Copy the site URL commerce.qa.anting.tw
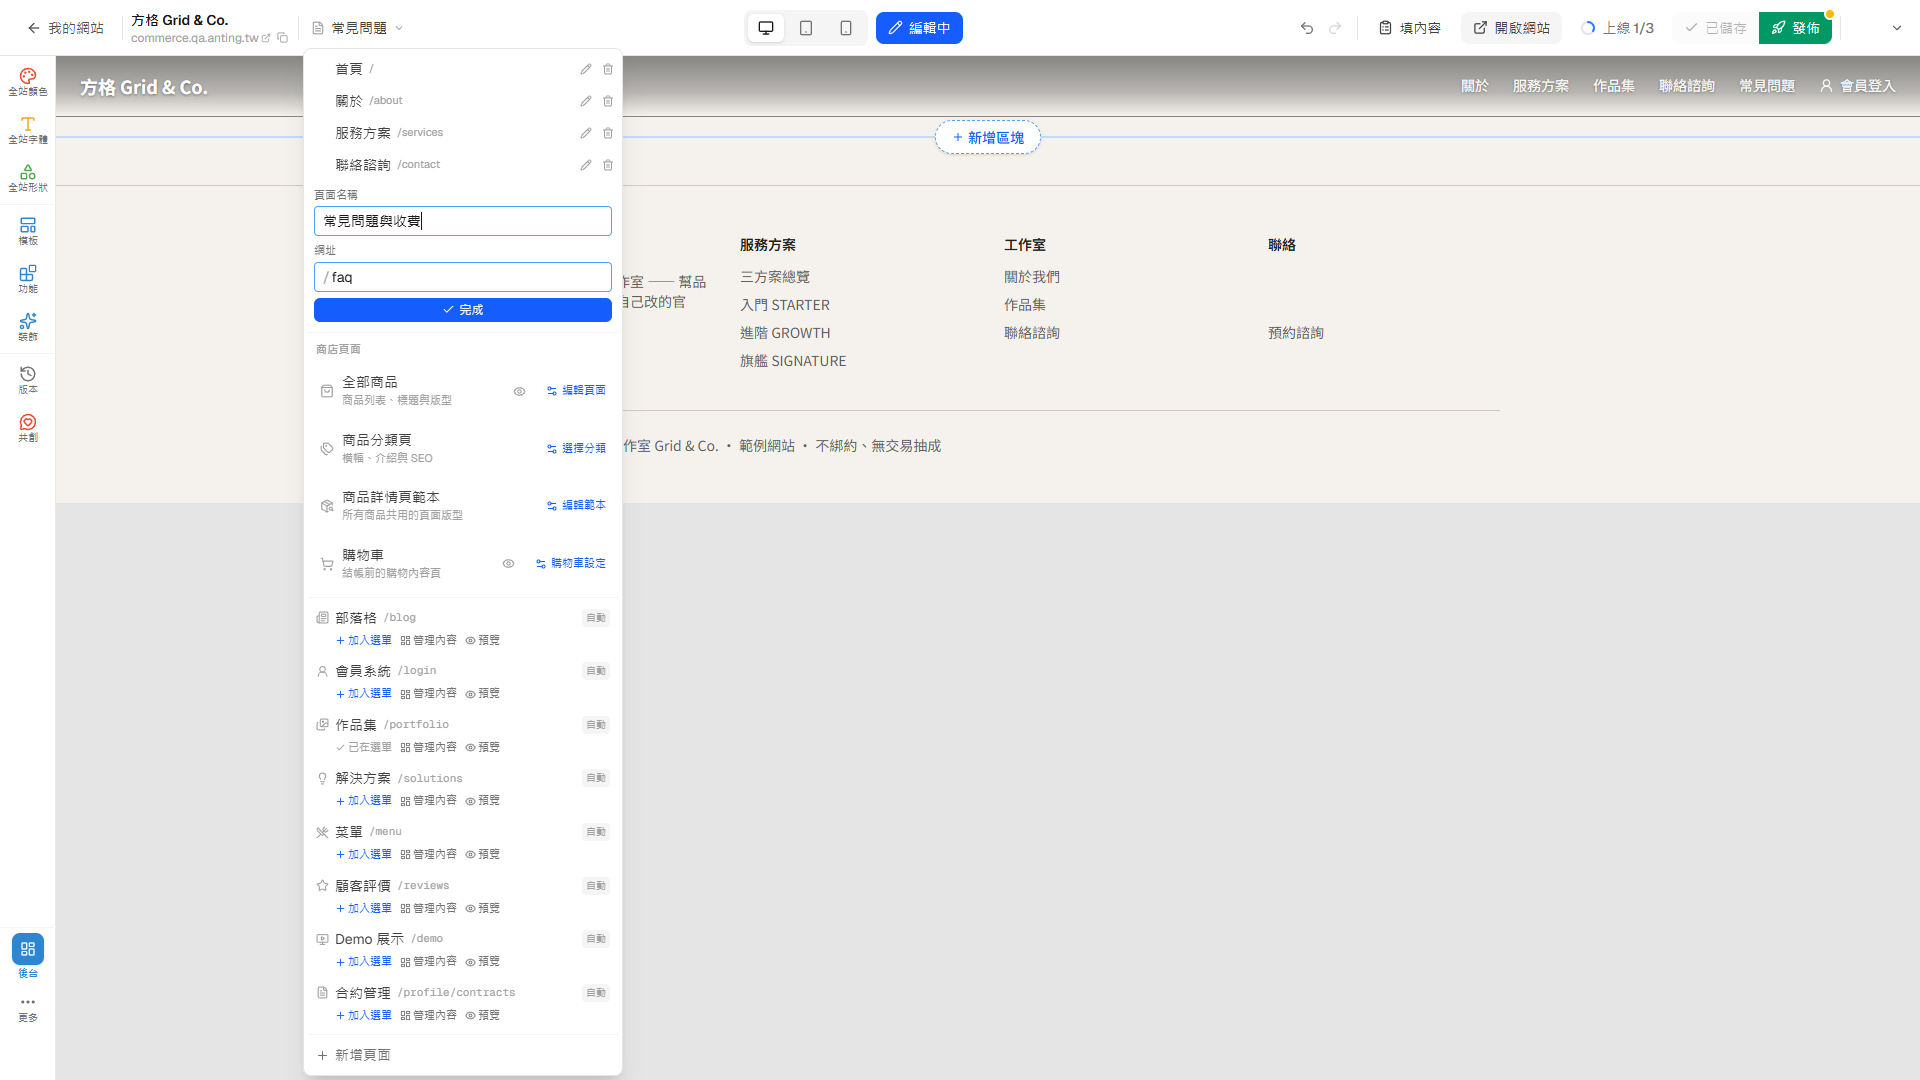Image resolution: width=1920 pixels, height=1080 pixels. [x=283, y=38]
